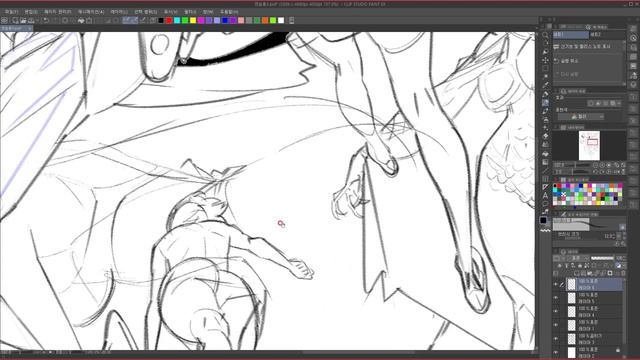Click the Undo arrow in command bar
The height and width of the screenshot is (360, 640).
click(46, 20)
